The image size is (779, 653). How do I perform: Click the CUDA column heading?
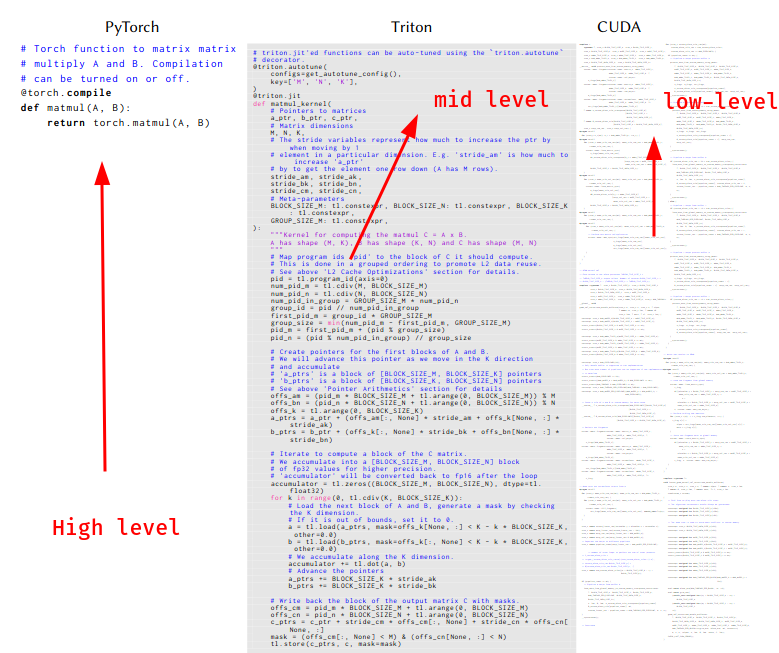(x=619, y=27)
